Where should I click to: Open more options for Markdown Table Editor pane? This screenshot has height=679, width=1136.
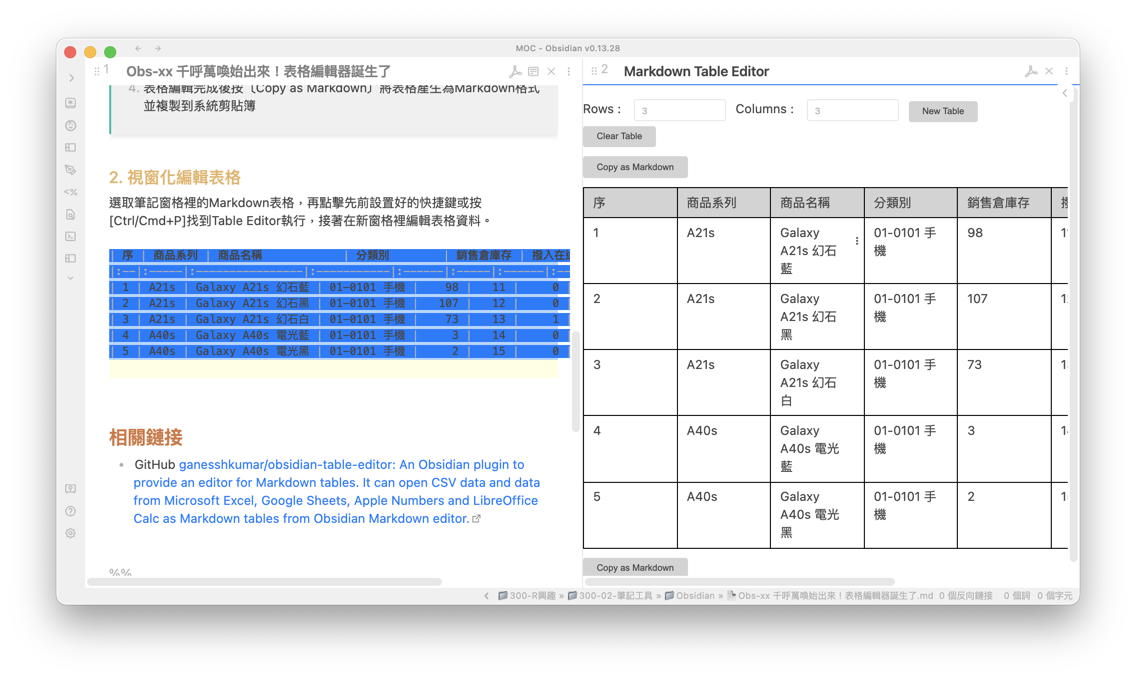click(x=1066, y=71)
